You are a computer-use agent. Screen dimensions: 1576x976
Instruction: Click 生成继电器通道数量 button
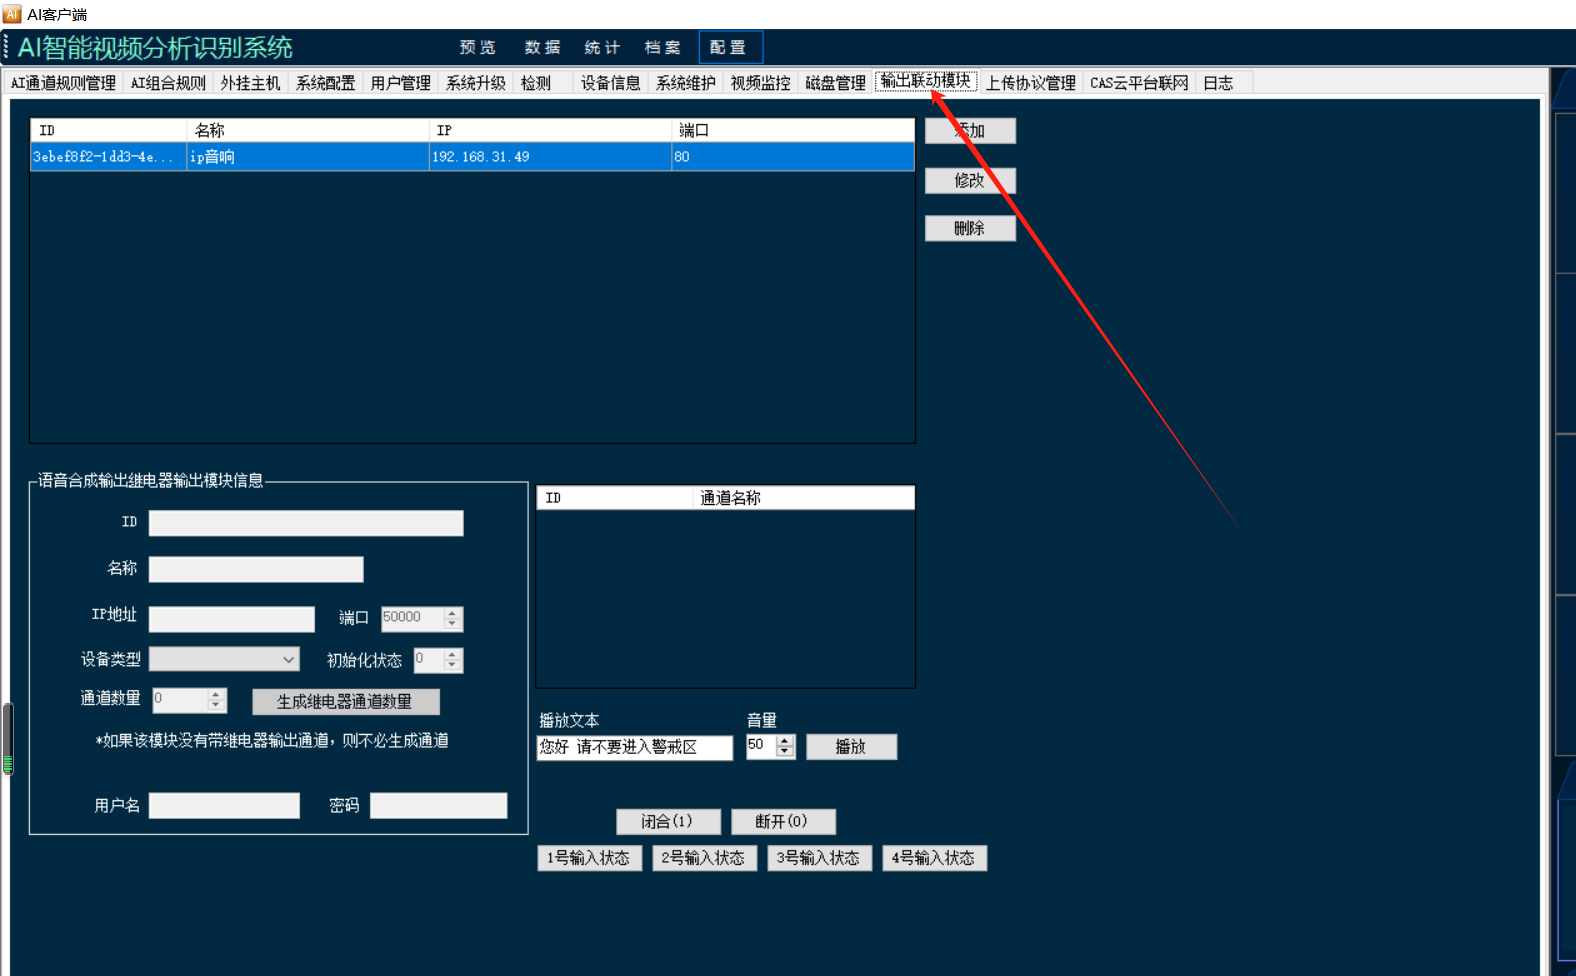click(345, 702)
